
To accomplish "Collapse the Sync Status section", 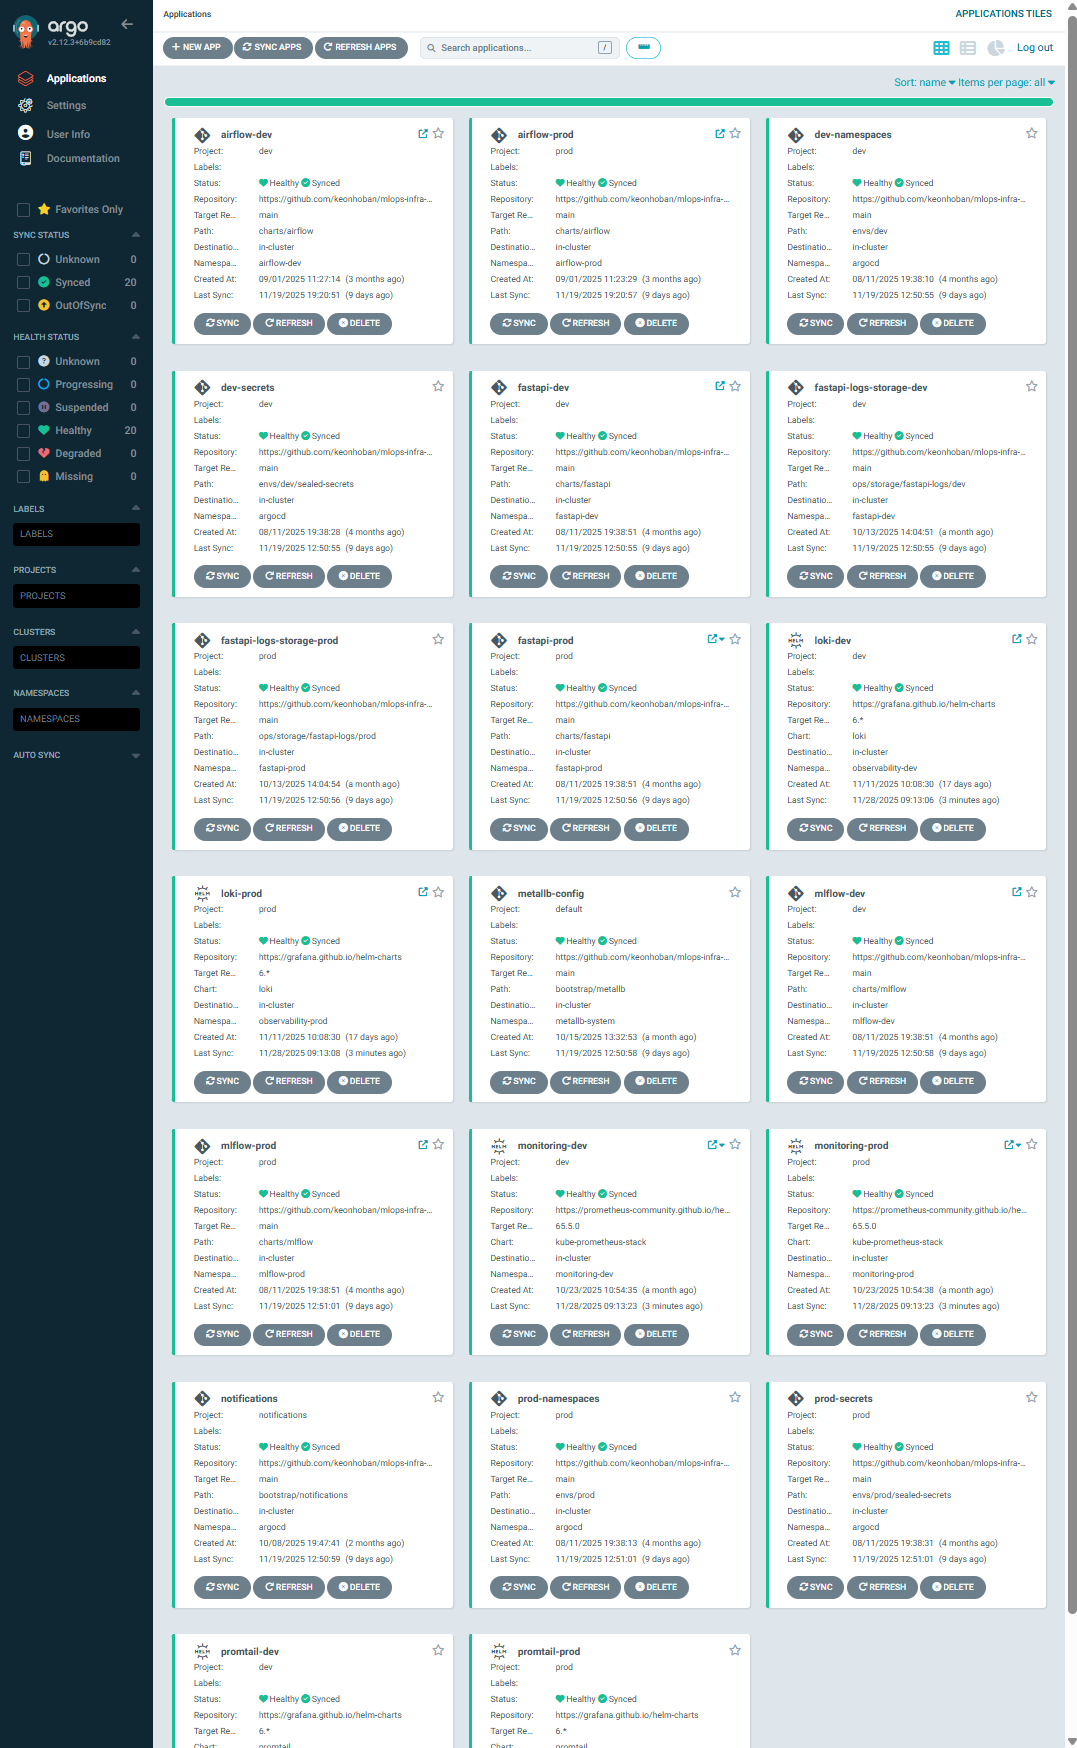I will click(136, 235).
